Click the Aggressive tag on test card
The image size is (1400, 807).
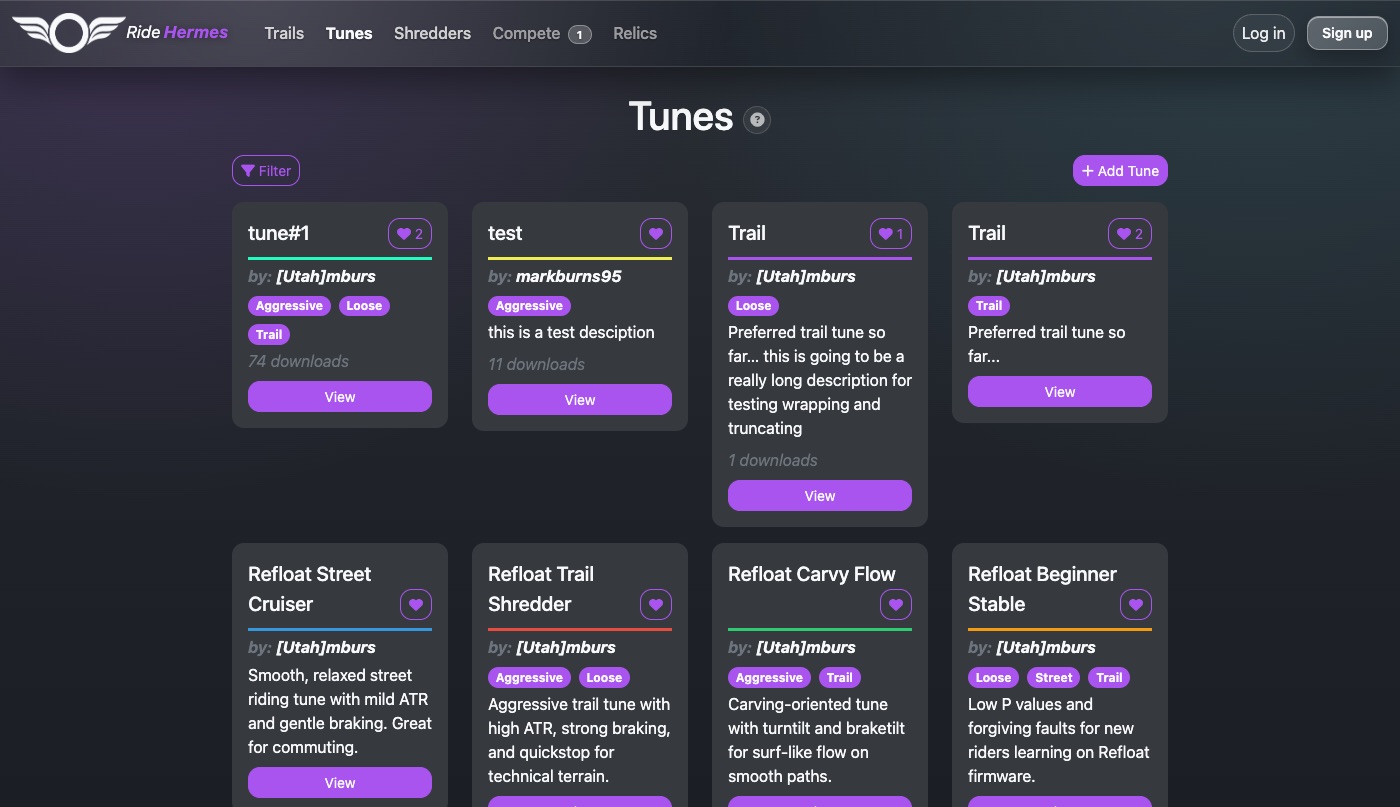pyautogui.click(x=529, y=306)
